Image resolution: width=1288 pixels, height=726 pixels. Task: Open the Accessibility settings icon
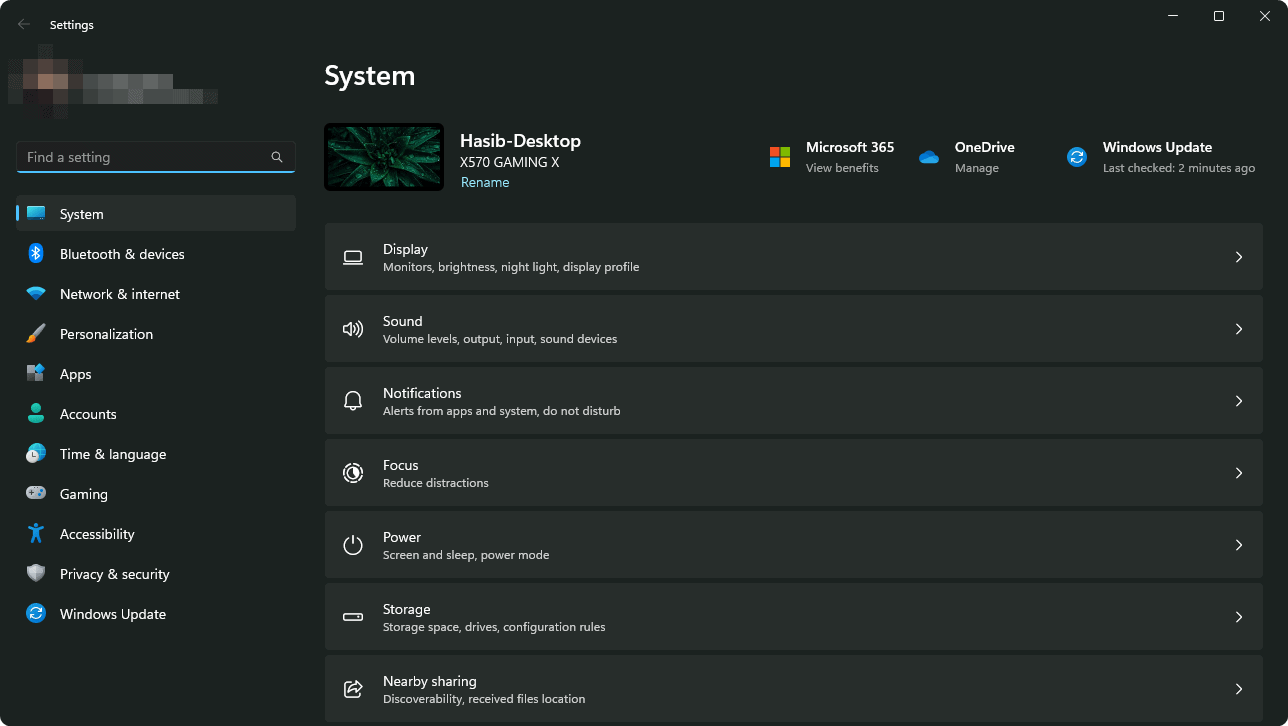pyautogui.click(x=36, y=533)
